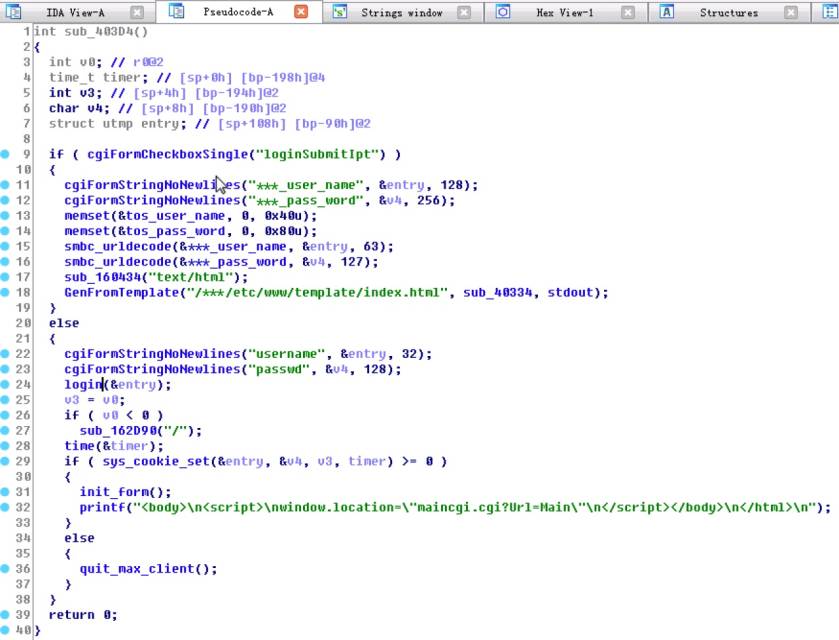
Task: Switch to the Hex View-1 tab
Action: [565, 12]
